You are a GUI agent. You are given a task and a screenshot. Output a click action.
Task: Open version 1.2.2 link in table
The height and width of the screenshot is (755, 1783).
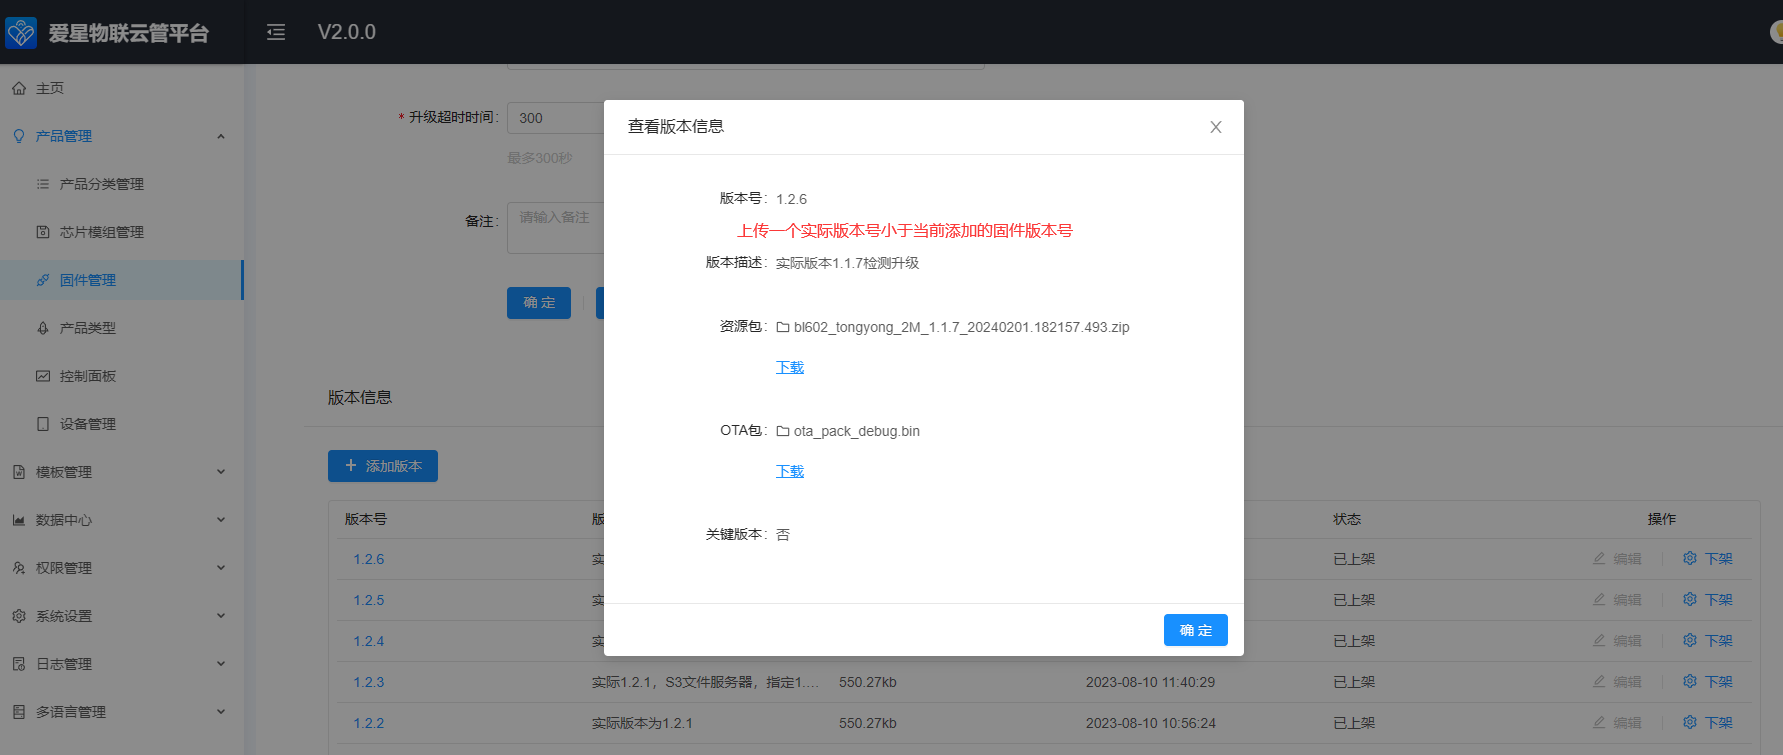[x=369, y=723]
